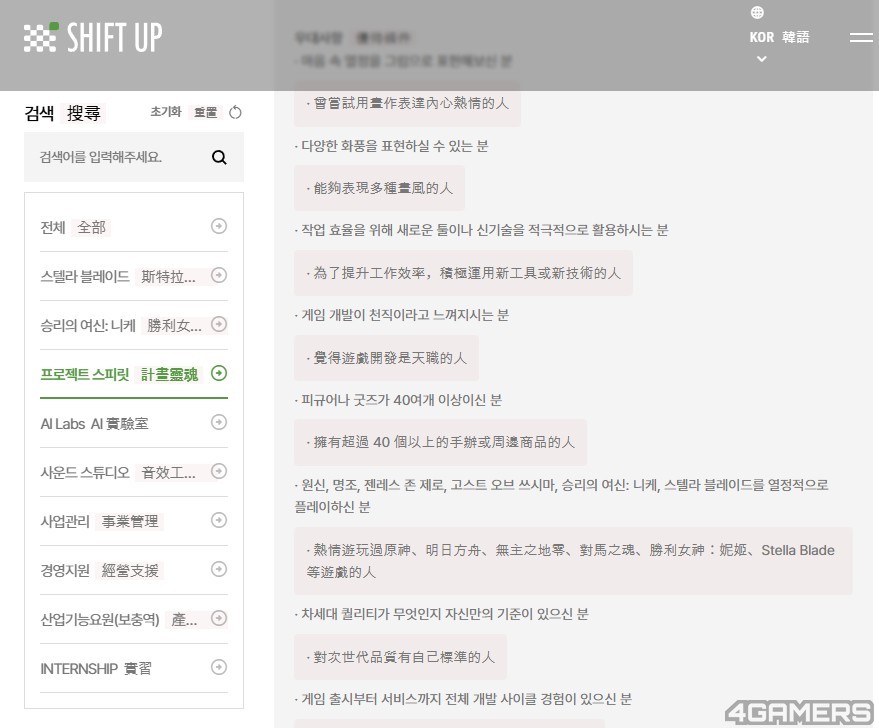Reset filters with the refresh icon
Viewport: 879px width, 728px height.
click(x=235, y=112)
